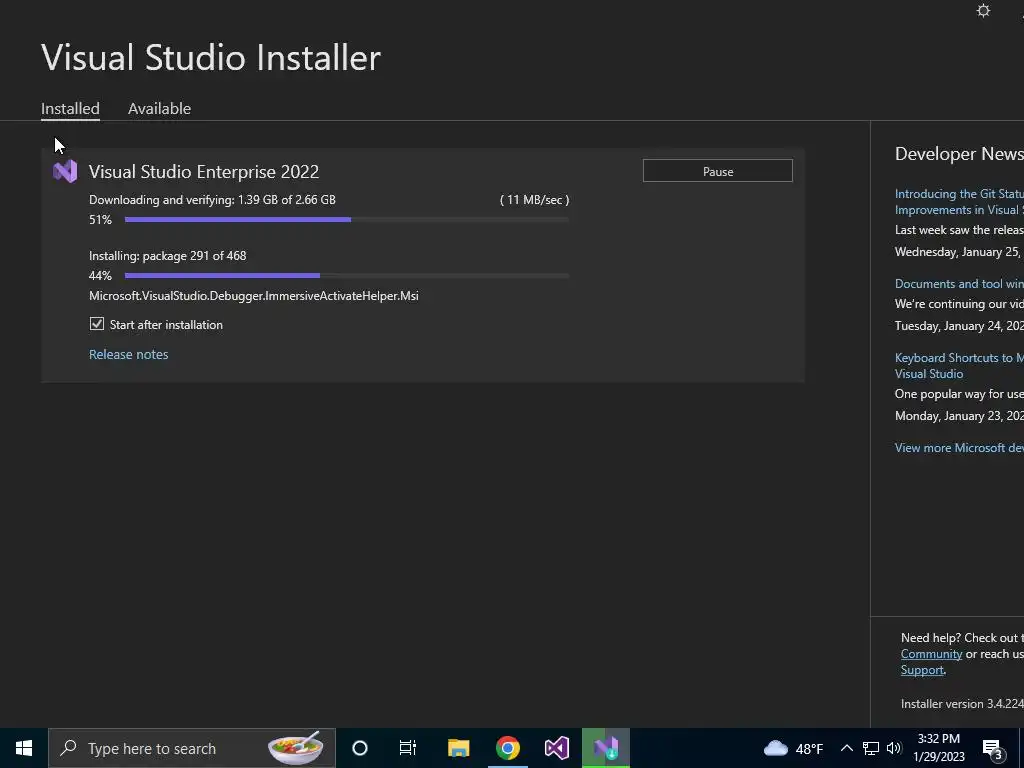Viewport: 1024px width, 768px height.
Task: Open the installer settings gear icon
Action: 983,11
